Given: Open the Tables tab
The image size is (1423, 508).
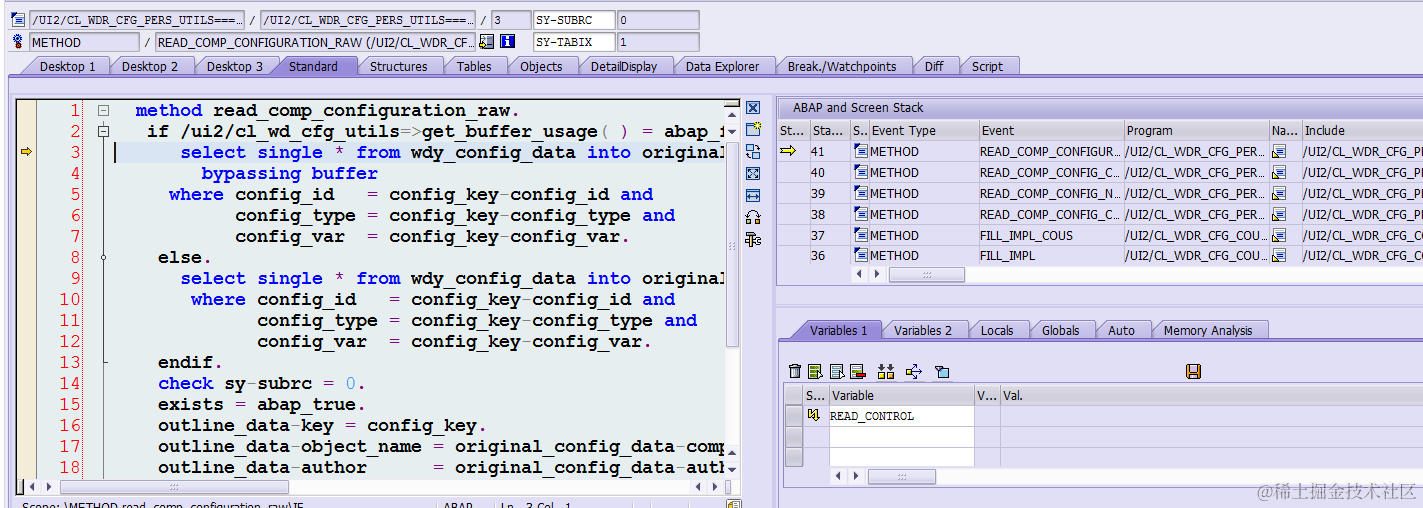Looking at the screenshot, I should coord(474,66).
